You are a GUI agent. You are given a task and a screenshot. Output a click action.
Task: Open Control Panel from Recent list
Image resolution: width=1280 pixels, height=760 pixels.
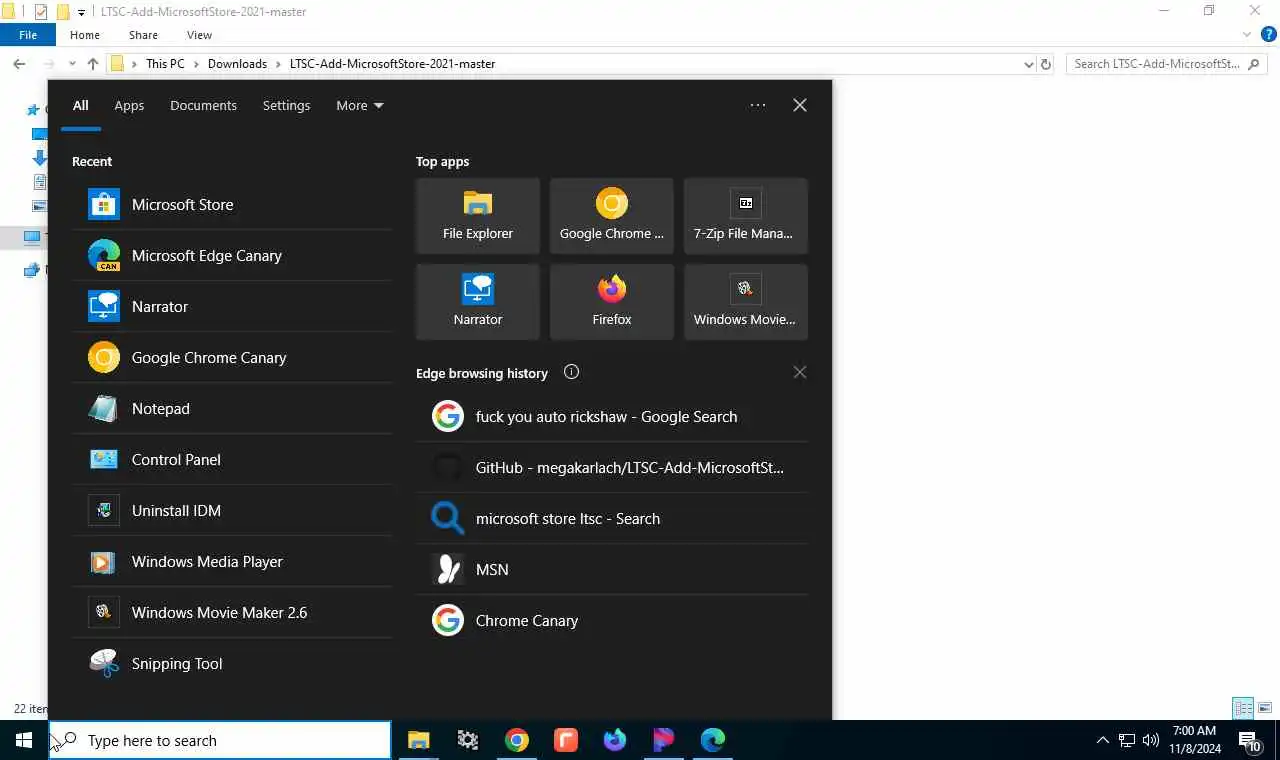(232, 459)
